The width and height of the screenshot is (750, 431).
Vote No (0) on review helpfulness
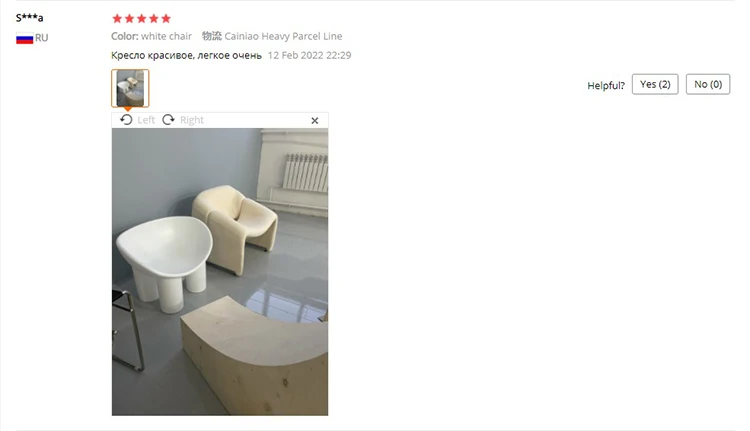tap(708, 84)
